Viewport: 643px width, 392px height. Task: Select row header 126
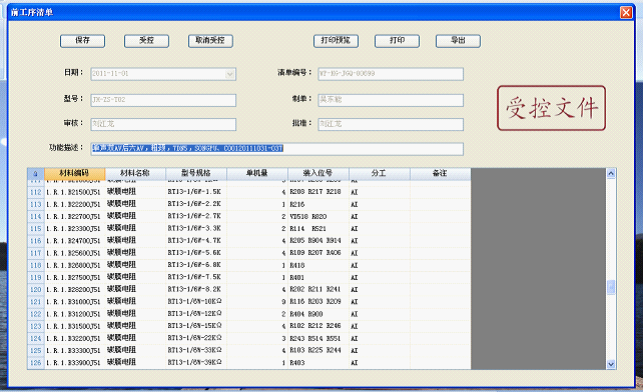[x=36, y=363]
